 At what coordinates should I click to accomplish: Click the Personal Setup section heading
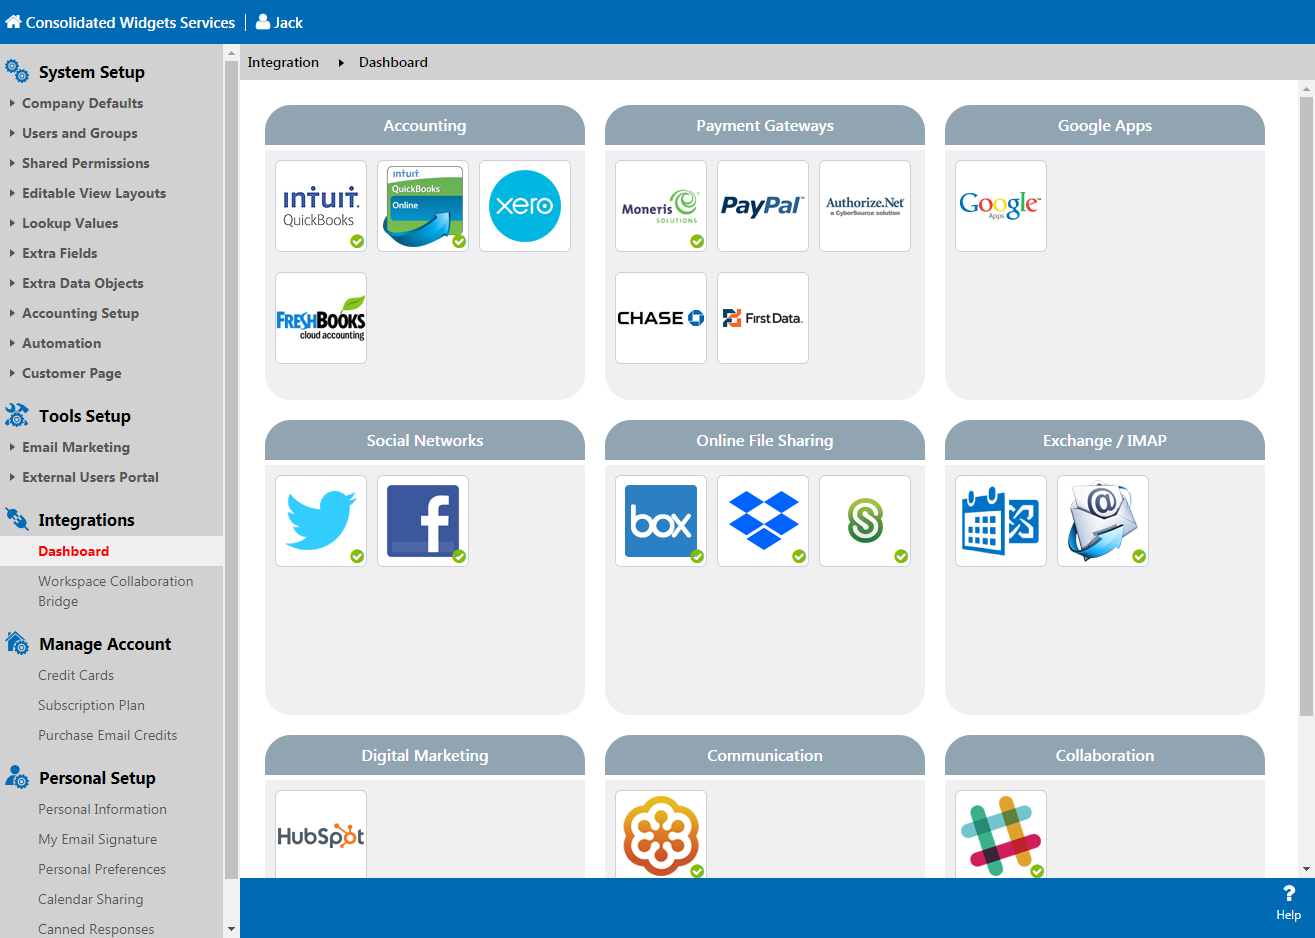pyautogui.click(x=97, y=778)
